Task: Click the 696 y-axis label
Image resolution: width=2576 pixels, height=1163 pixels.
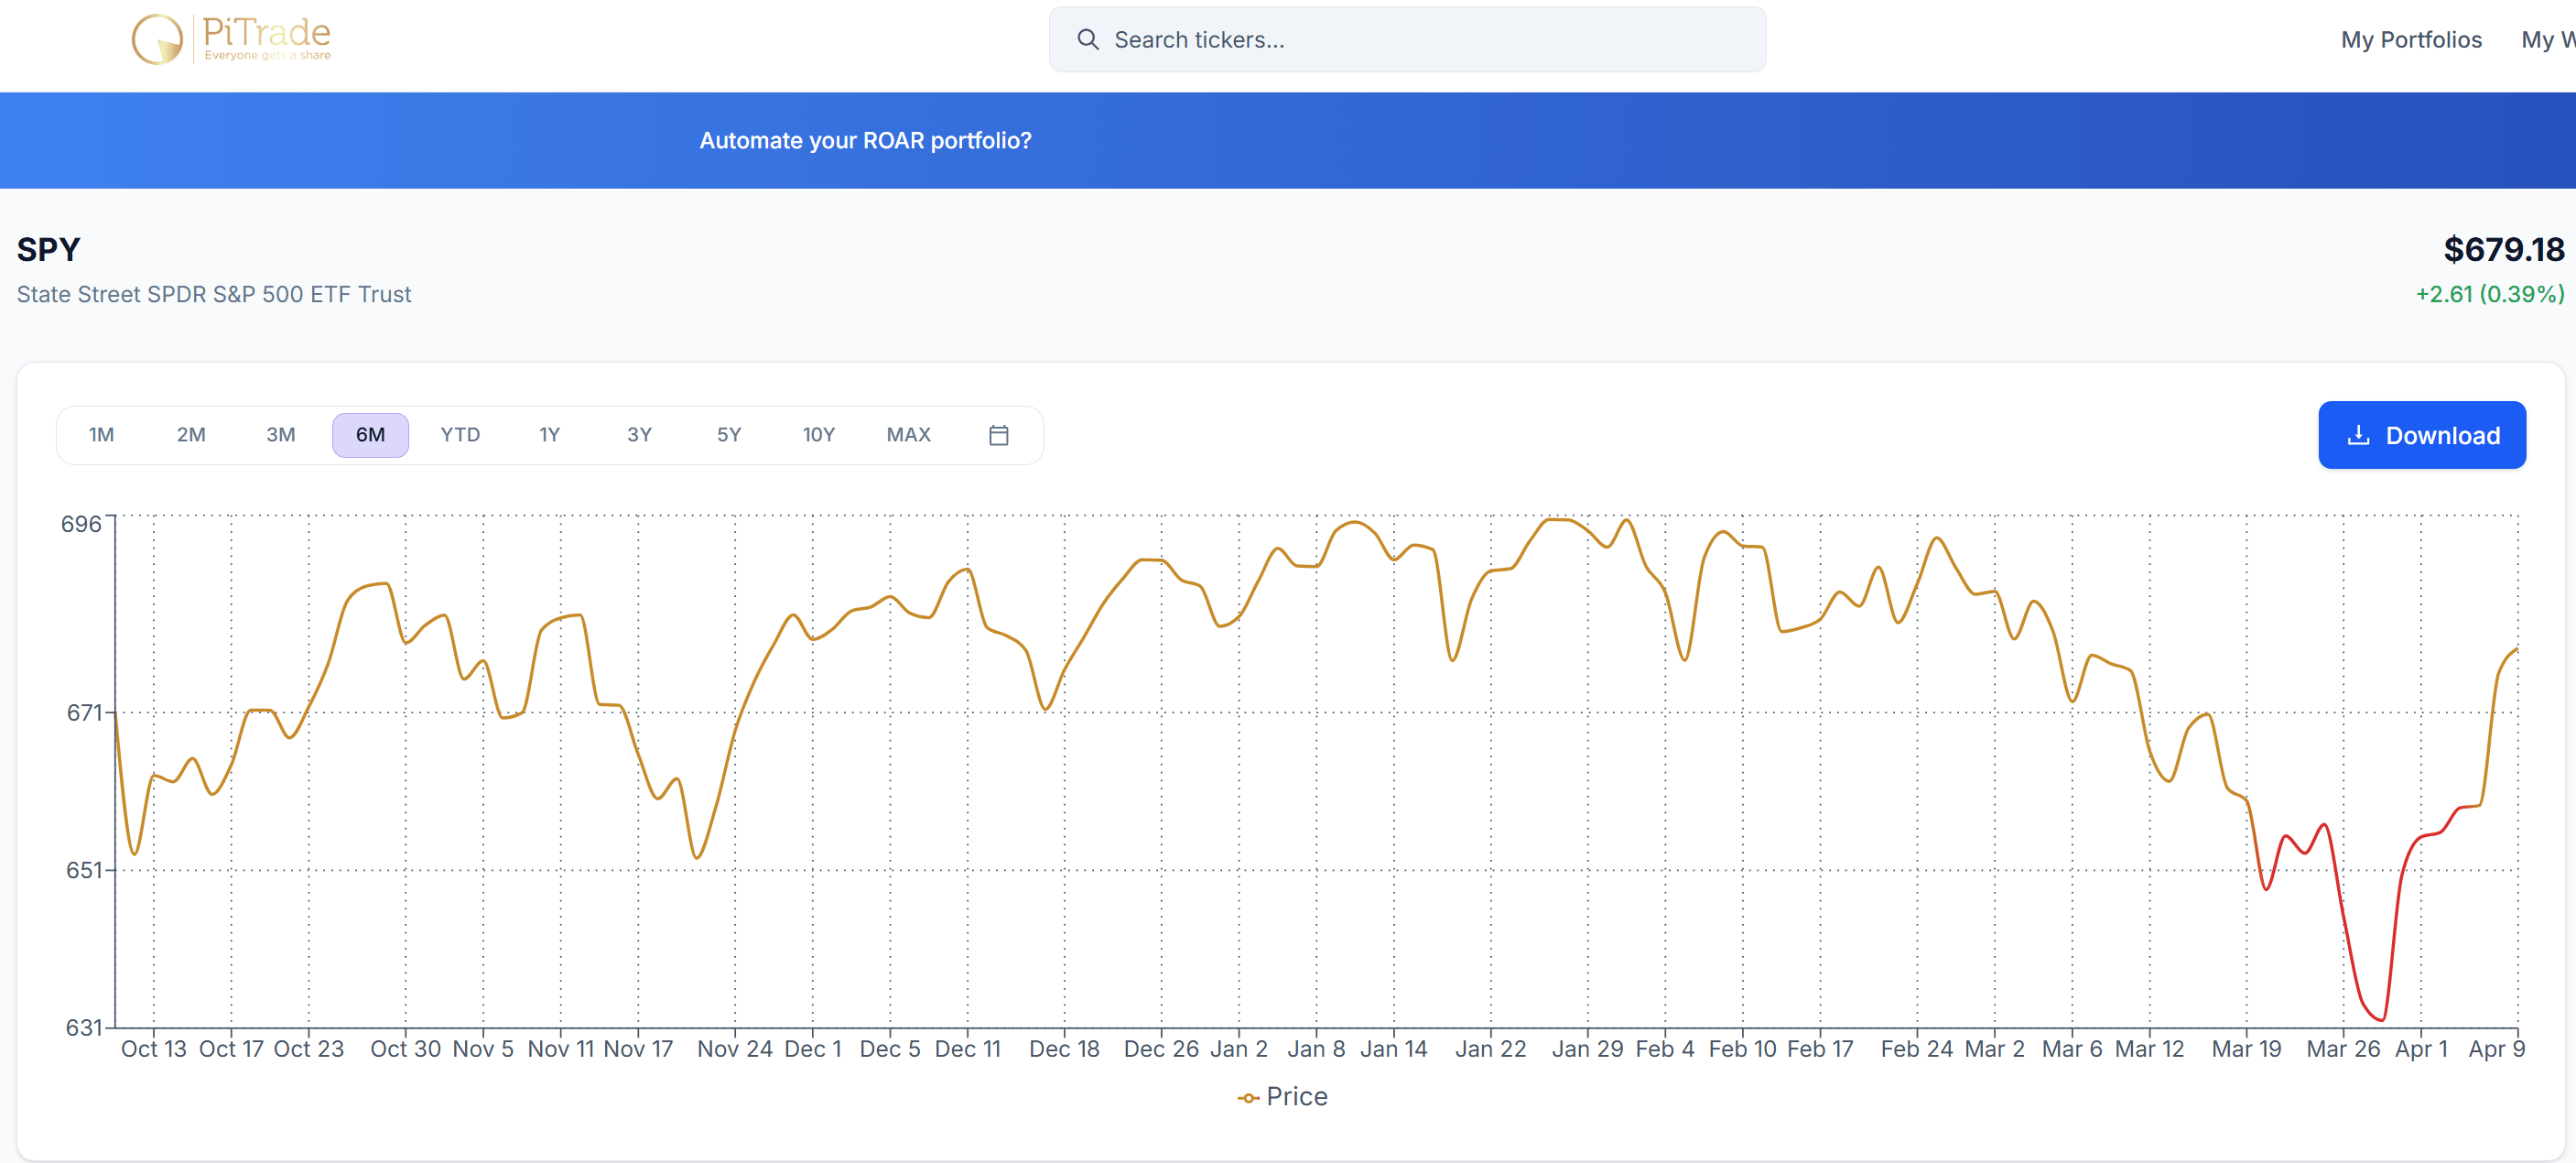Action: [x=81, y=524]
